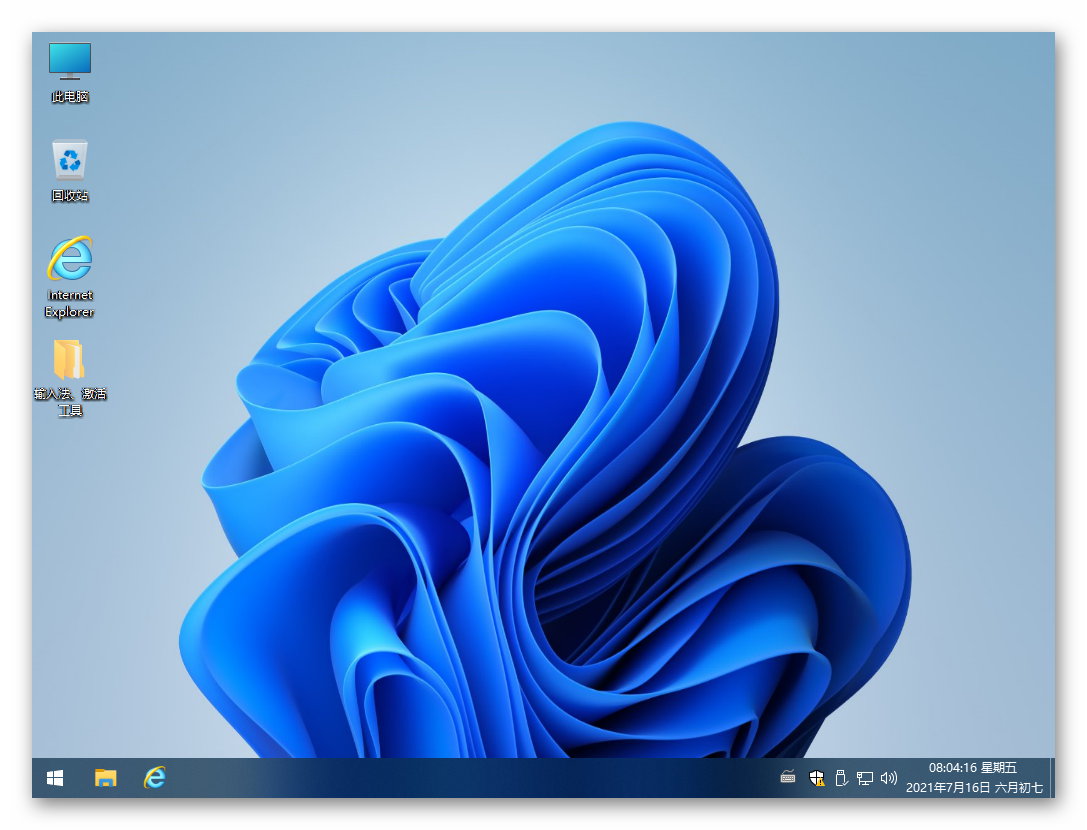This screenshot has height=830, width=1087.
Task: Click the USB safely remove hardware icon
Action: pyautogui.click(x=841, y=778)
